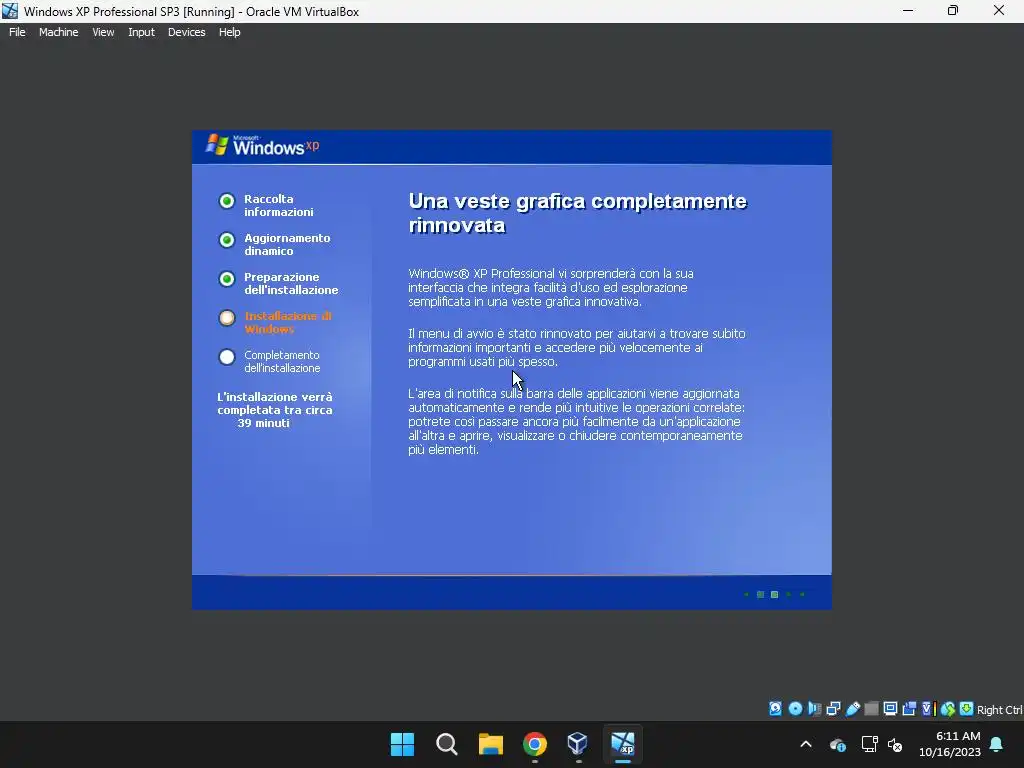Open network status tray icon
The height and width of the screenshot is (768, 1024).
[x=869, y=744]
